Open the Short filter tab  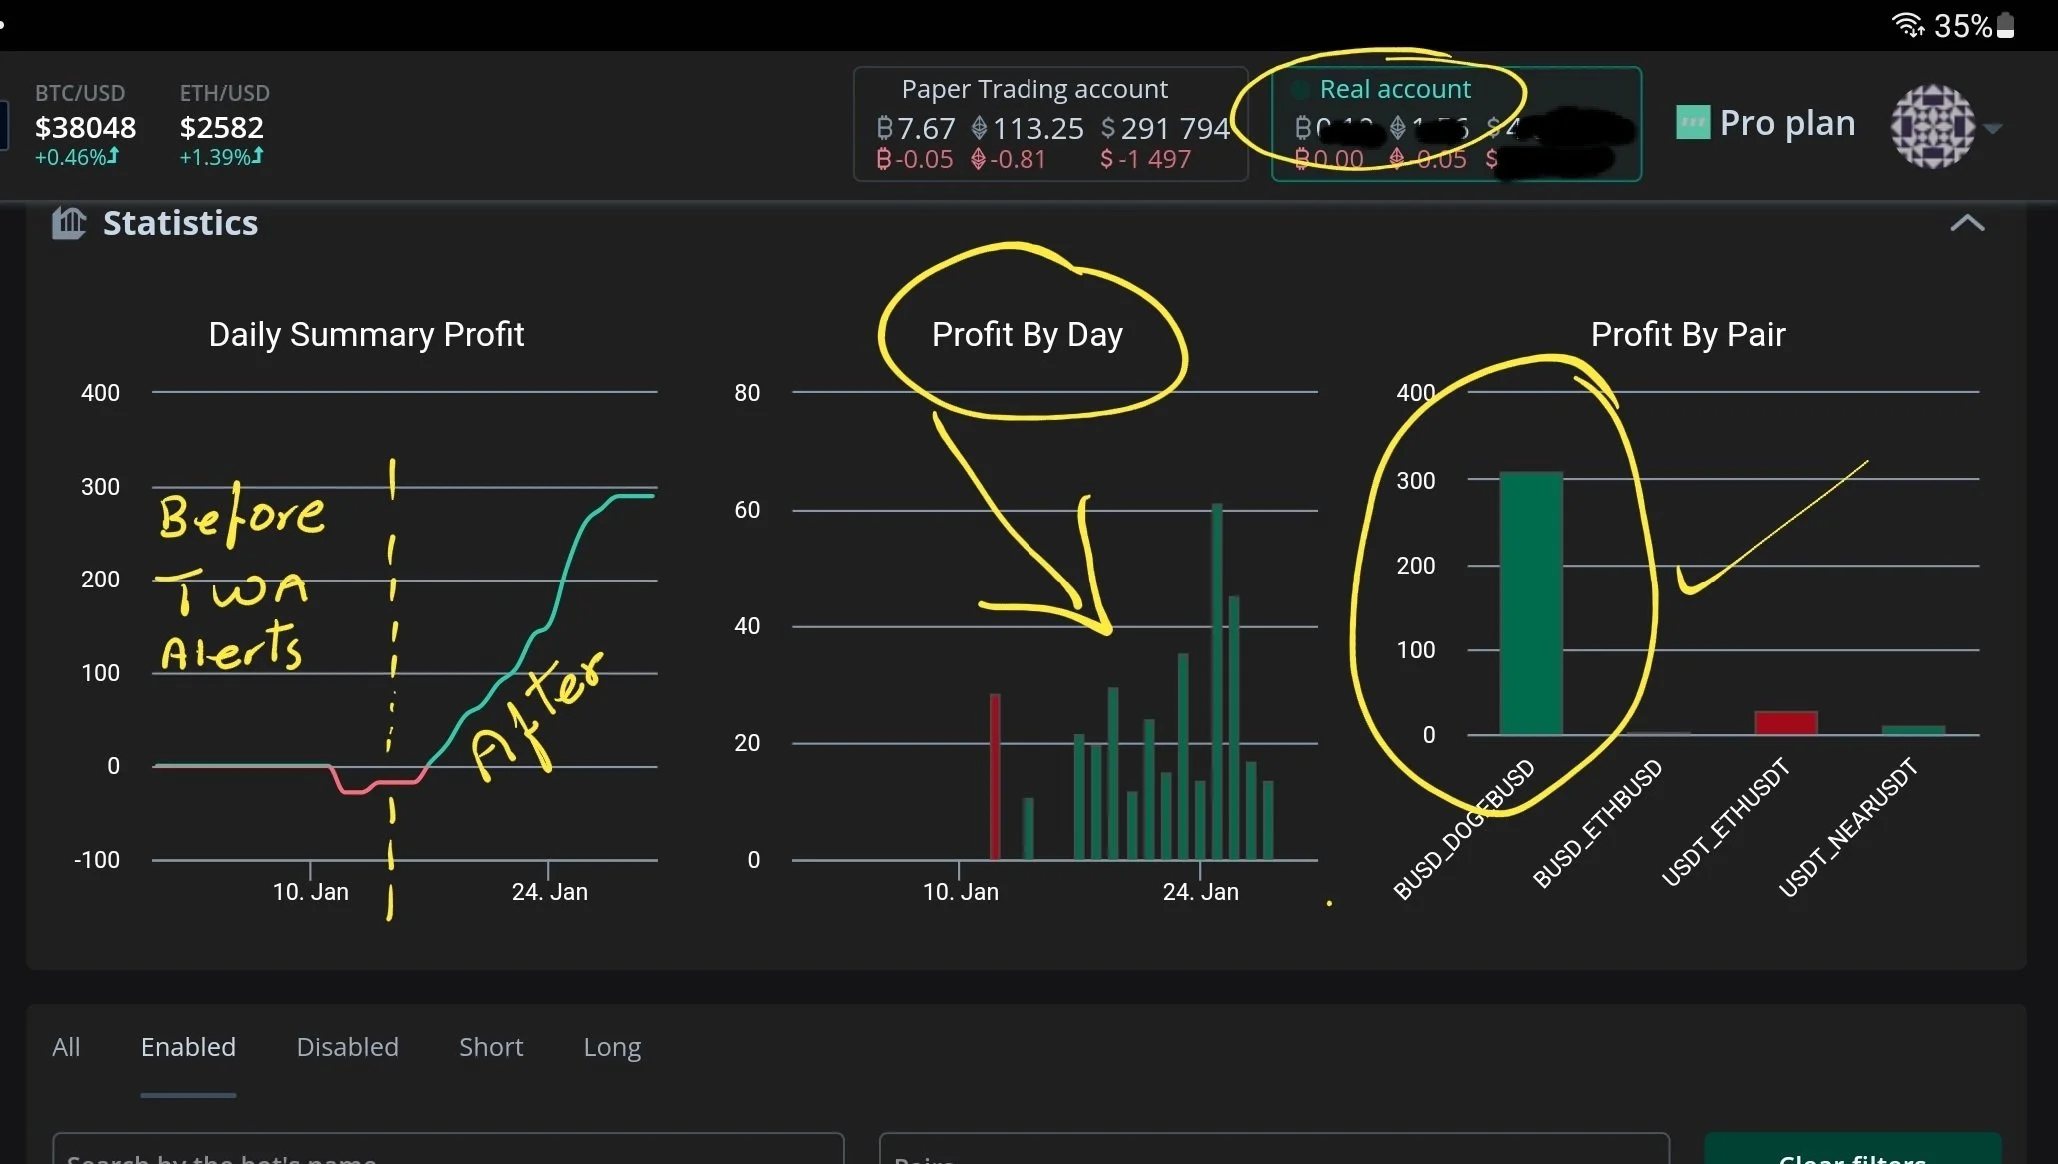[x=490, y=1047]
